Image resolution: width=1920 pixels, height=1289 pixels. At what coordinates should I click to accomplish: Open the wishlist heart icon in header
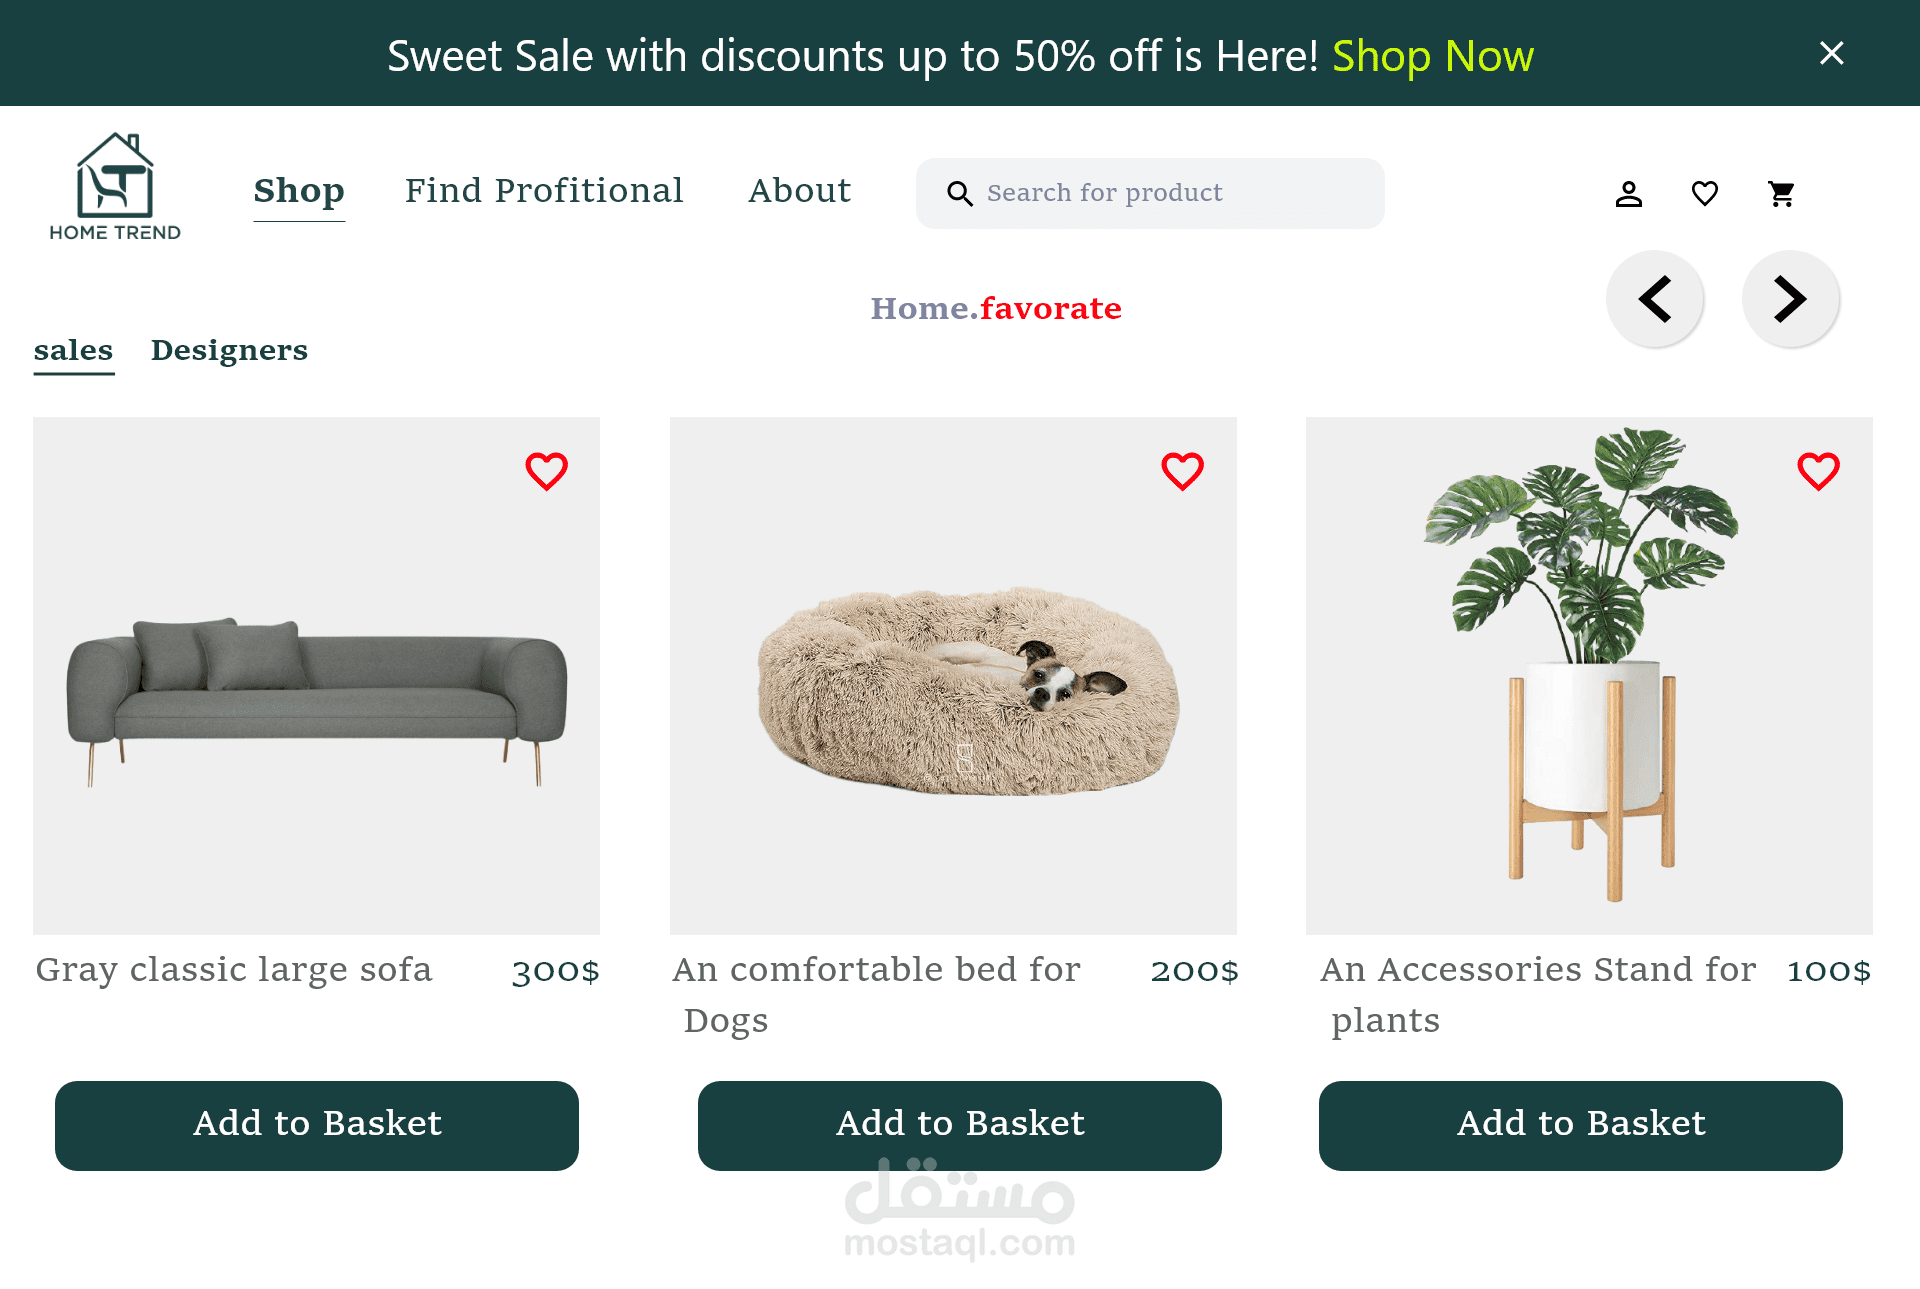click(1705, 193)
